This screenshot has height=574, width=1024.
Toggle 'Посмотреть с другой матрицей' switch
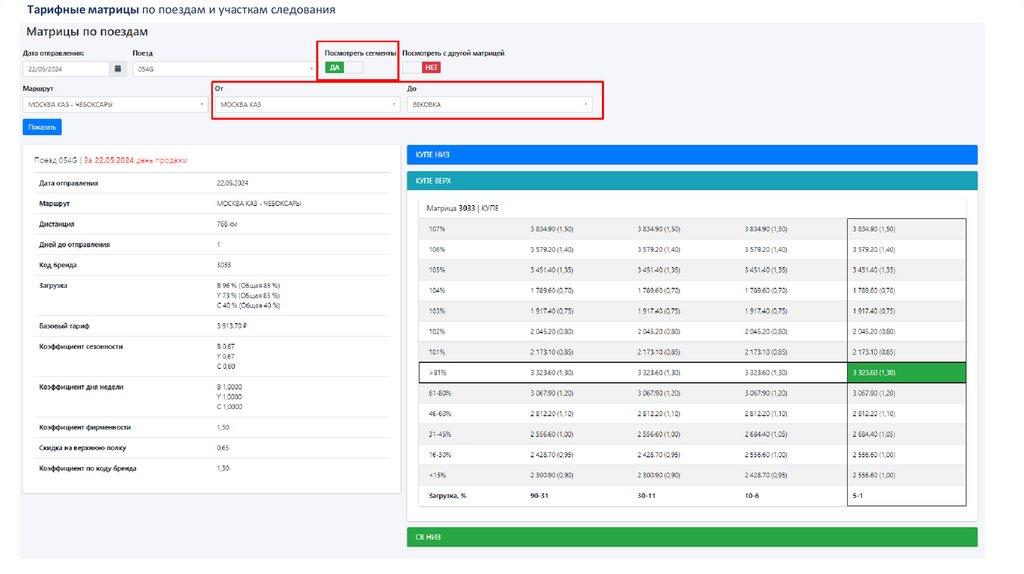(x=421, y=67)
